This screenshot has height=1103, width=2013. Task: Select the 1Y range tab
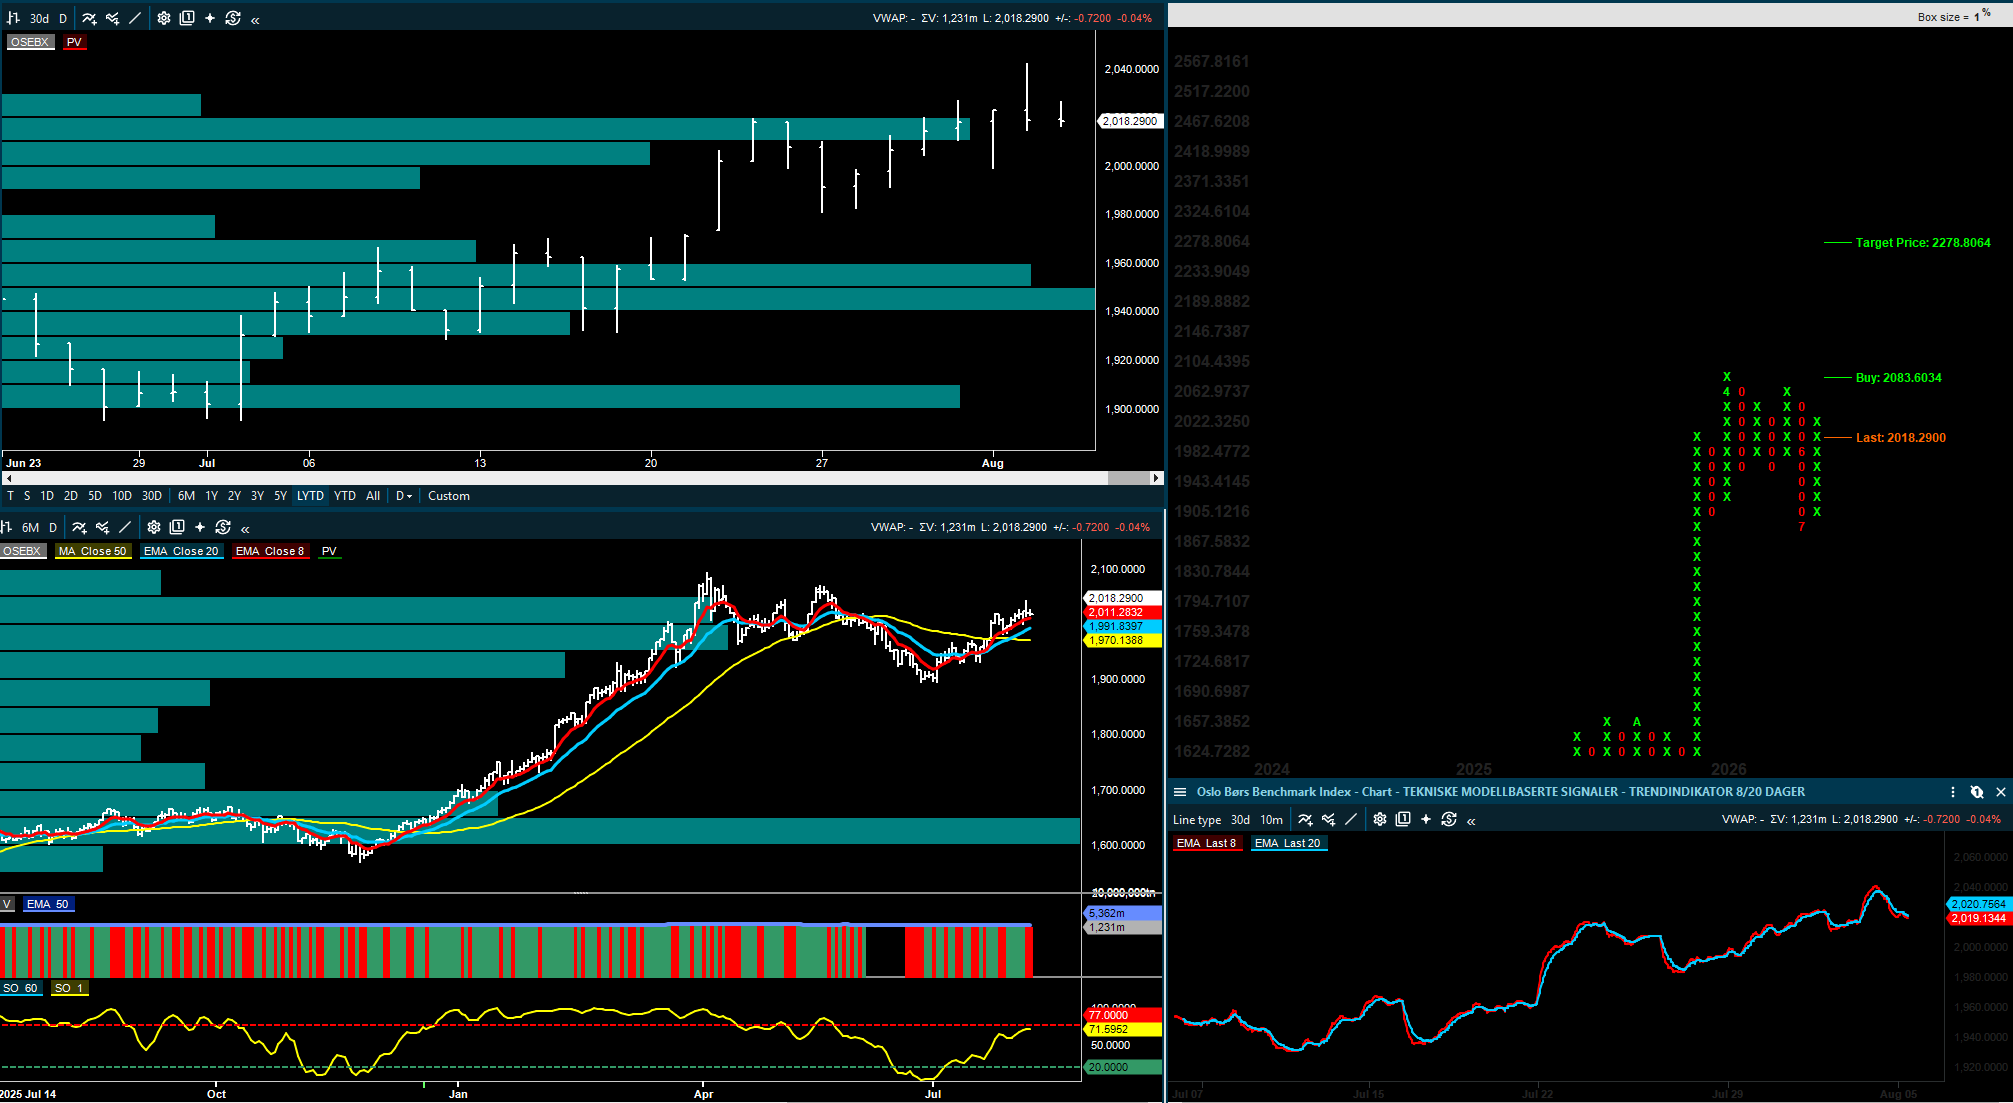pos(212,496)
